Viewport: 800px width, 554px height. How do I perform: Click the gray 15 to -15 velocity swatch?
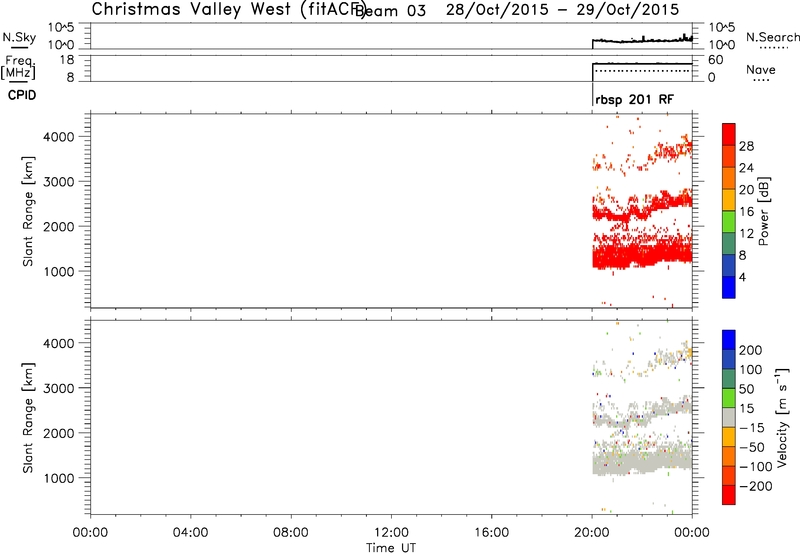[x=729, y=417]
